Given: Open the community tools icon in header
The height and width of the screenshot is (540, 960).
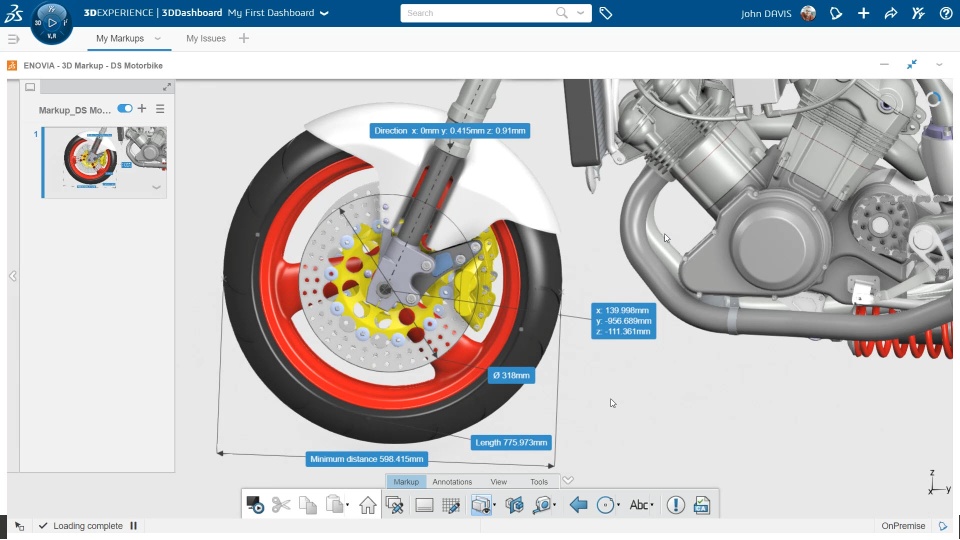Looking at the screenshot, I should coord(918,13).
